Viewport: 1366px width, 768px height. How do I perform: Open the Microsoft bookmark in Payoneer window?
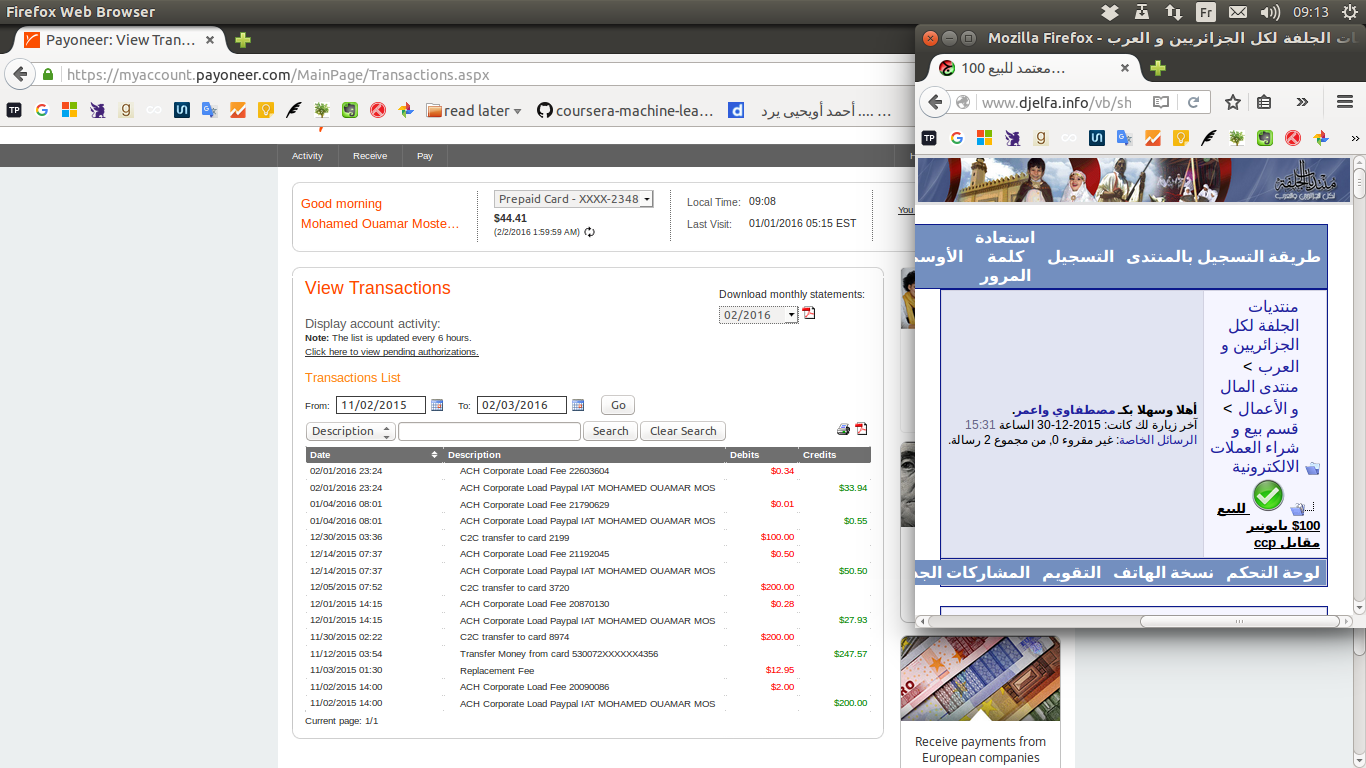pos(69,111)
